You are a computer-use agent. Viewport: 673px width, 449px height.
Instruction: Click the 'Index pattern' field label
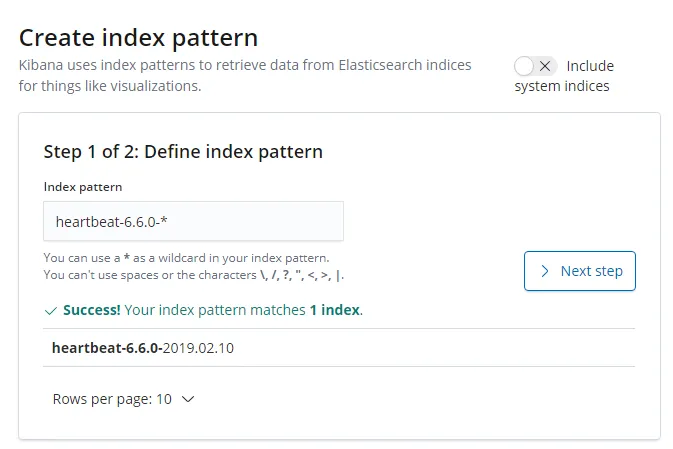tap(83, 187)
